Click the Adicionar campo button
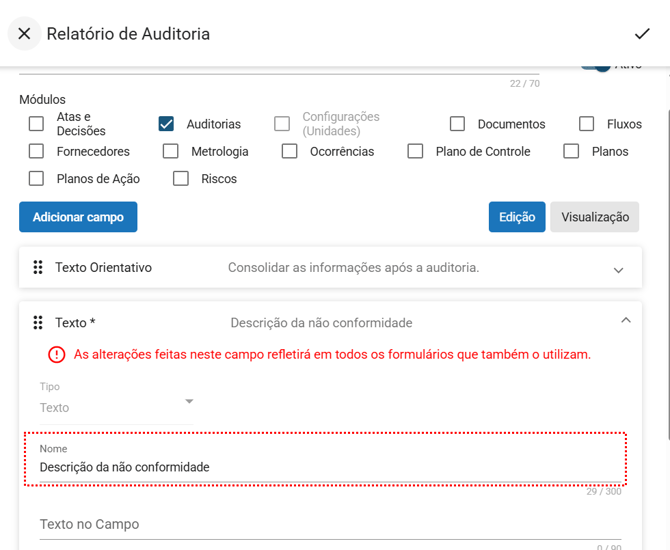This screenshot has height=550, width=670. (78, 217)
